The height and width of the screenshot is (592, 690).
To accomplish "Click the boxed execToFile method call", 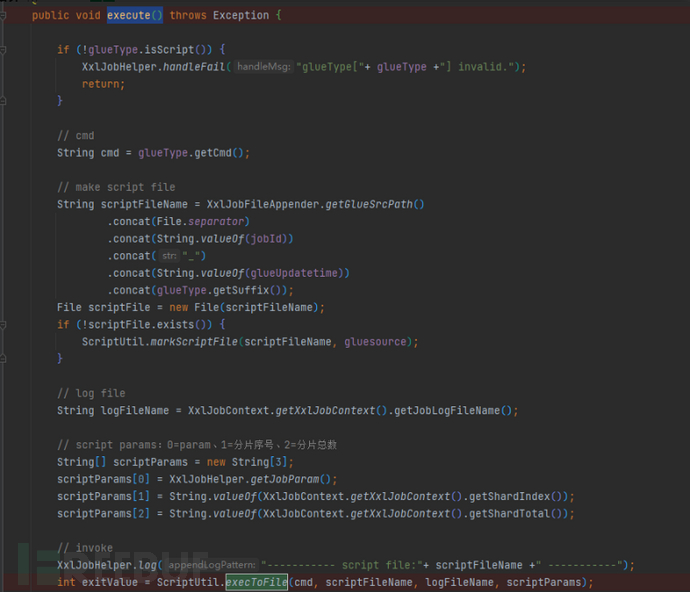I will [x=257, y=582].
